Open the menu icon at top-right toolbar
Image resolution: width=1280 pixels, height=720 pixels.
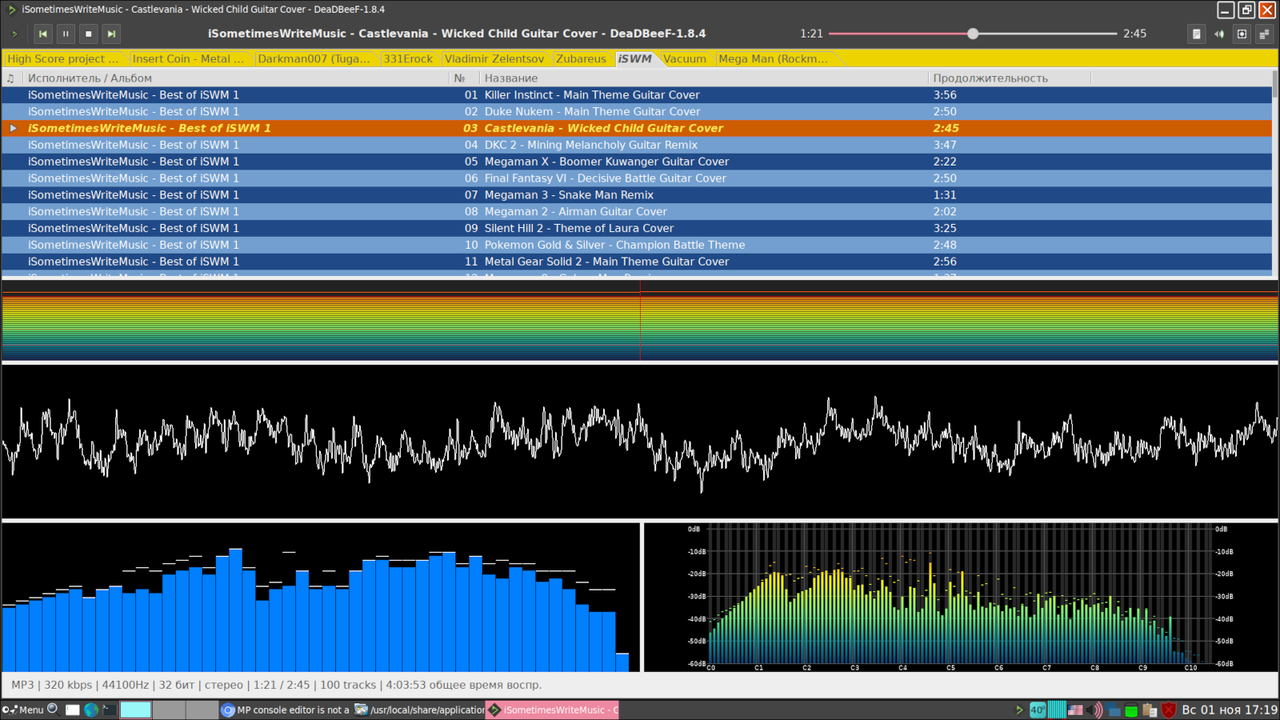tap(1265, 33)
